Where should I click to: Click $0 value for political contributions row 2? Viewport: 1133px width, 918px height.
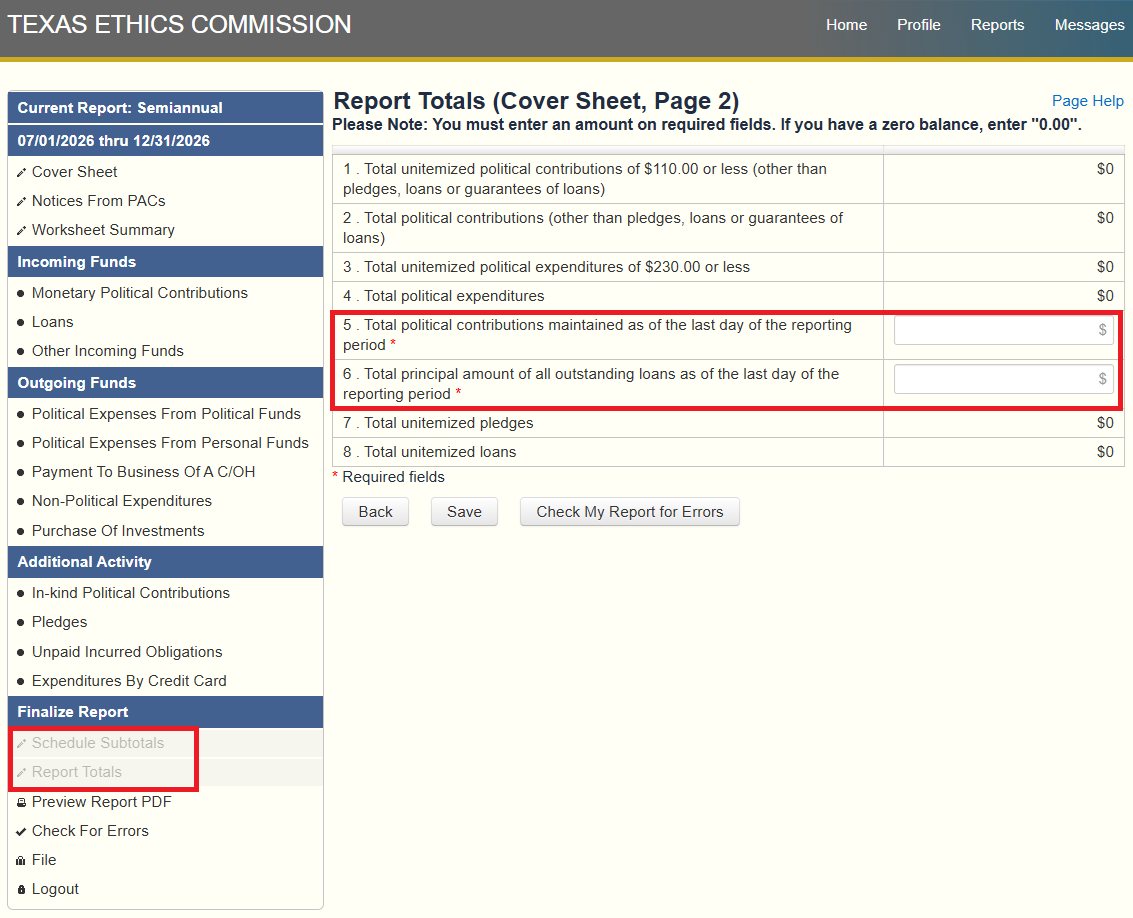coord(1105,218)
